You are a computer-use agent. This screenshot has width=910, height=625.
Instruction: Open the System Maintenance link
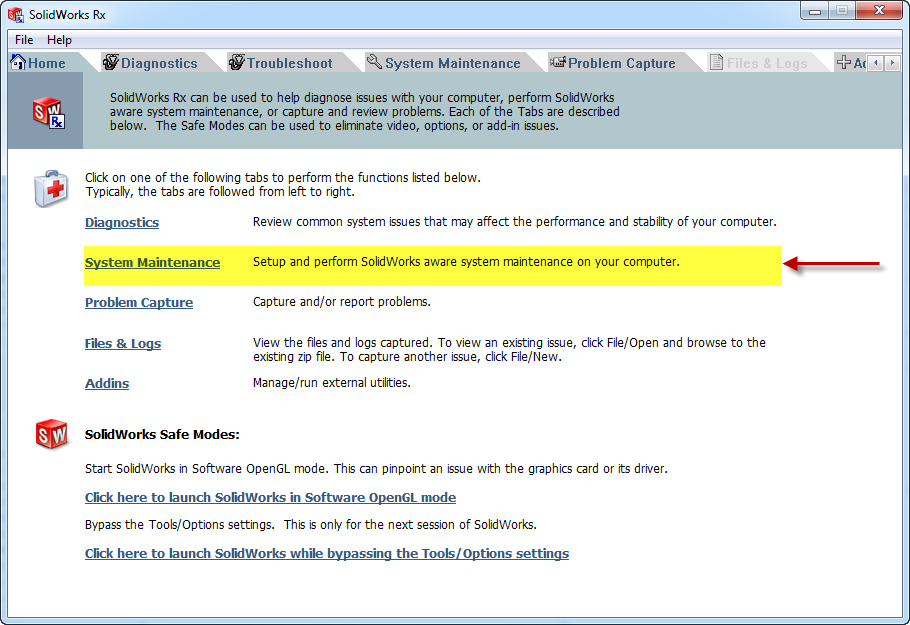point(152,262)
